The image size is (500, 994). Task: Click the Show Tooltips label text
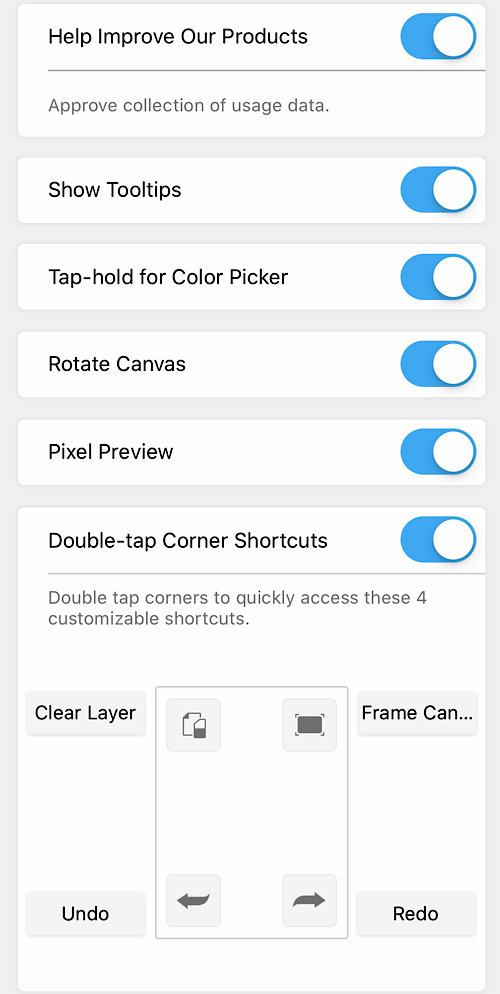115,190
